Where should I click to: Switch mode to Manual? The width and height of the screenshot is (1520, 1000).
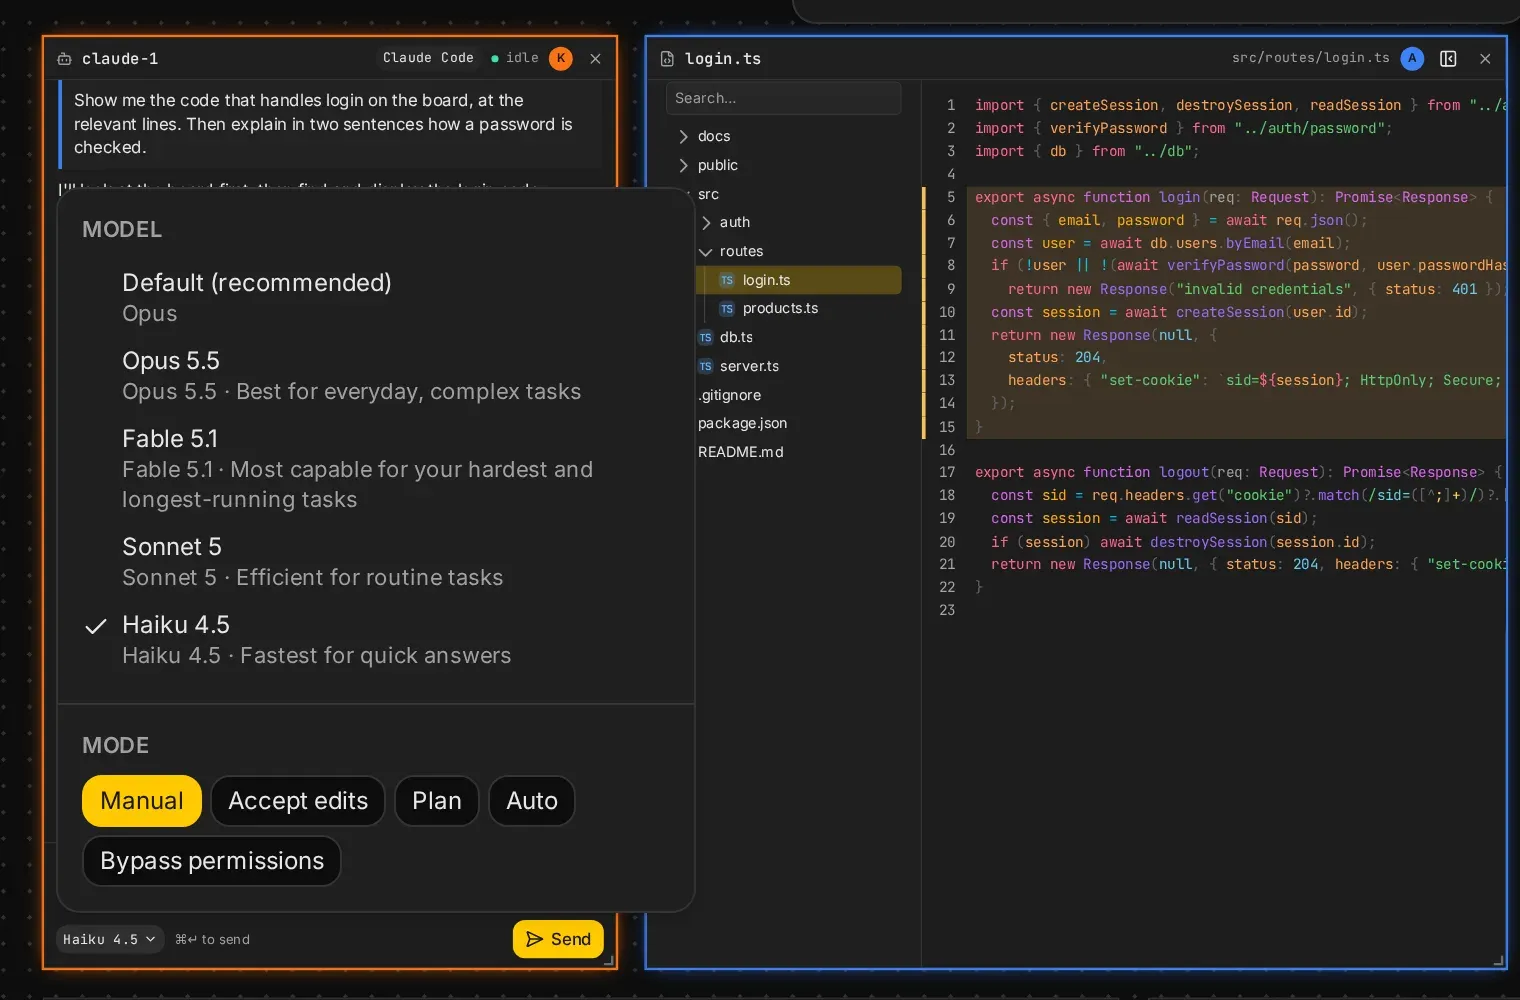pos(142,801)
